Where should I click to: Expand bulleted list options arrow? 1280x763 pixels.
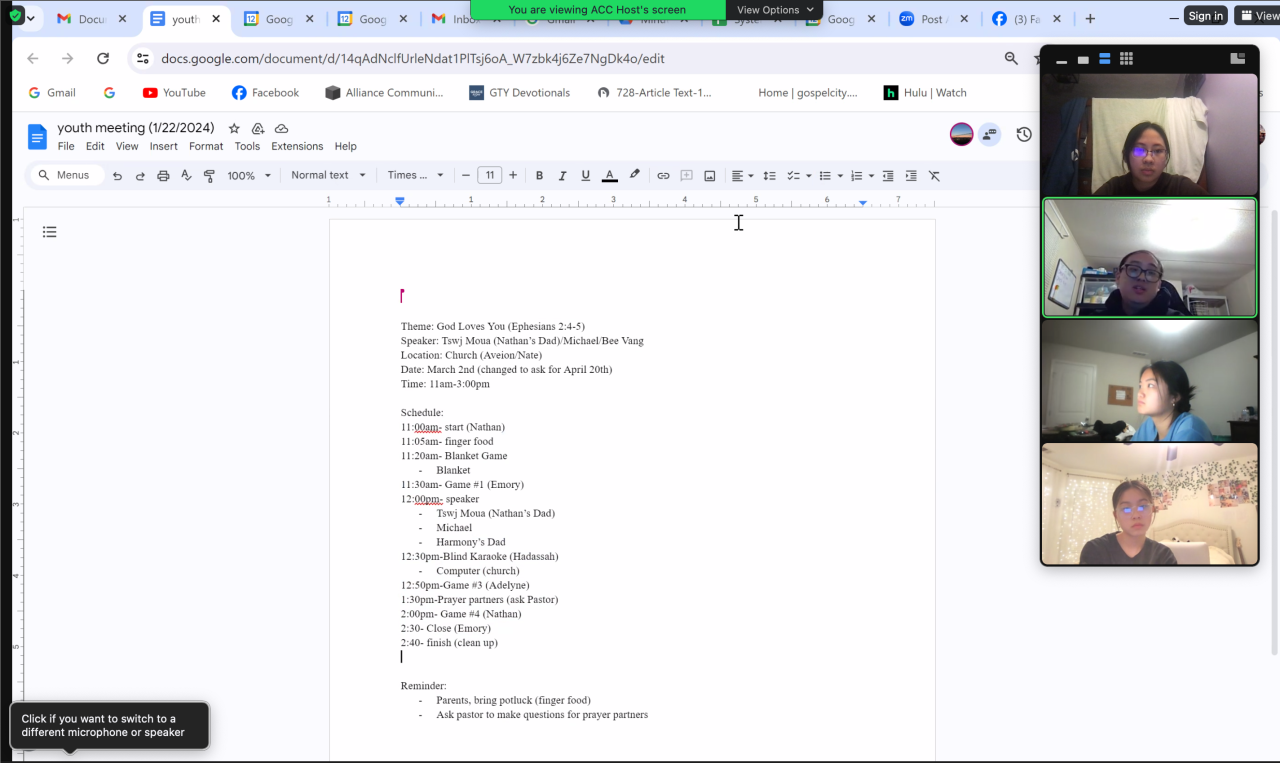840,176
